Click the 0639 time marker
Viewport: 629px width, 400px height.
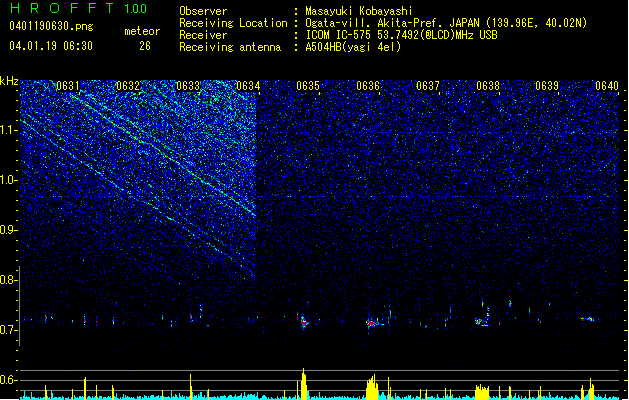(x=547, y=86)
